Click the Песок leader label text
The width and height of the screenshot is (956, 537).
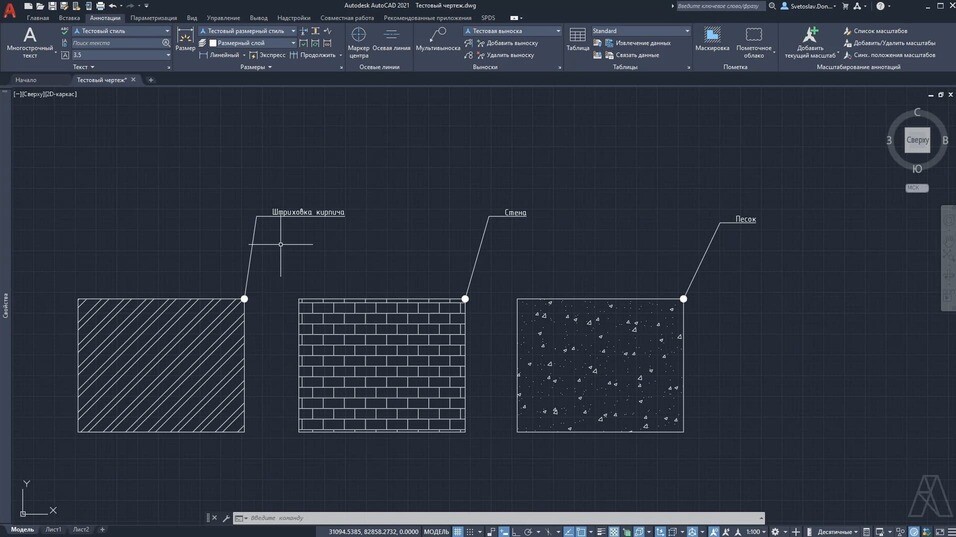745,219
